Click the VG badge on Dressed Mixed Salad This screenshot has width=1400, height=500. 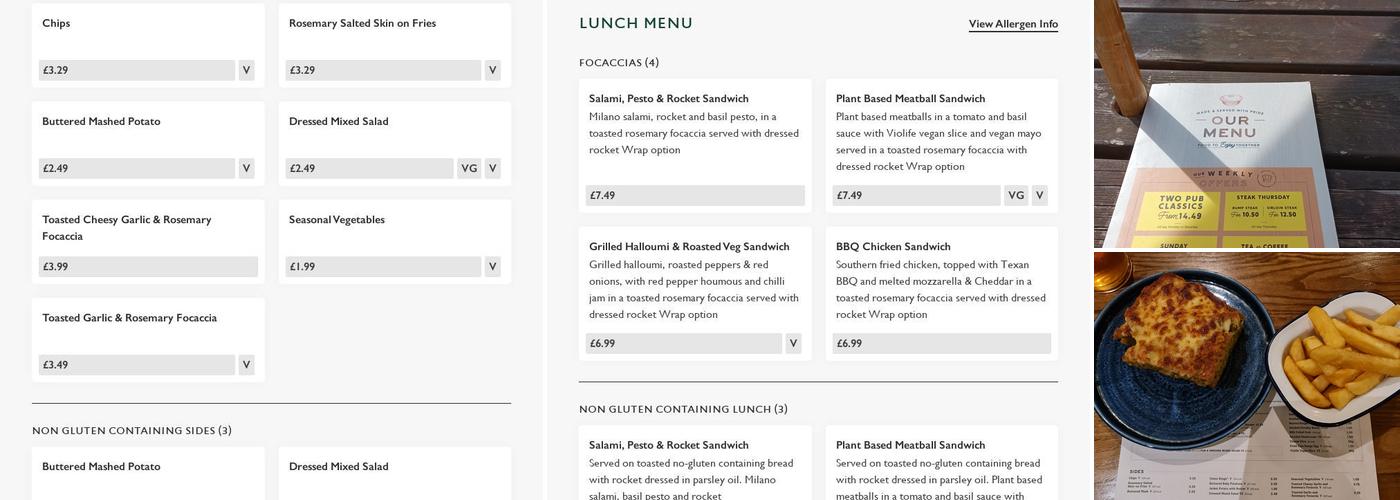[x=468, y=168]
